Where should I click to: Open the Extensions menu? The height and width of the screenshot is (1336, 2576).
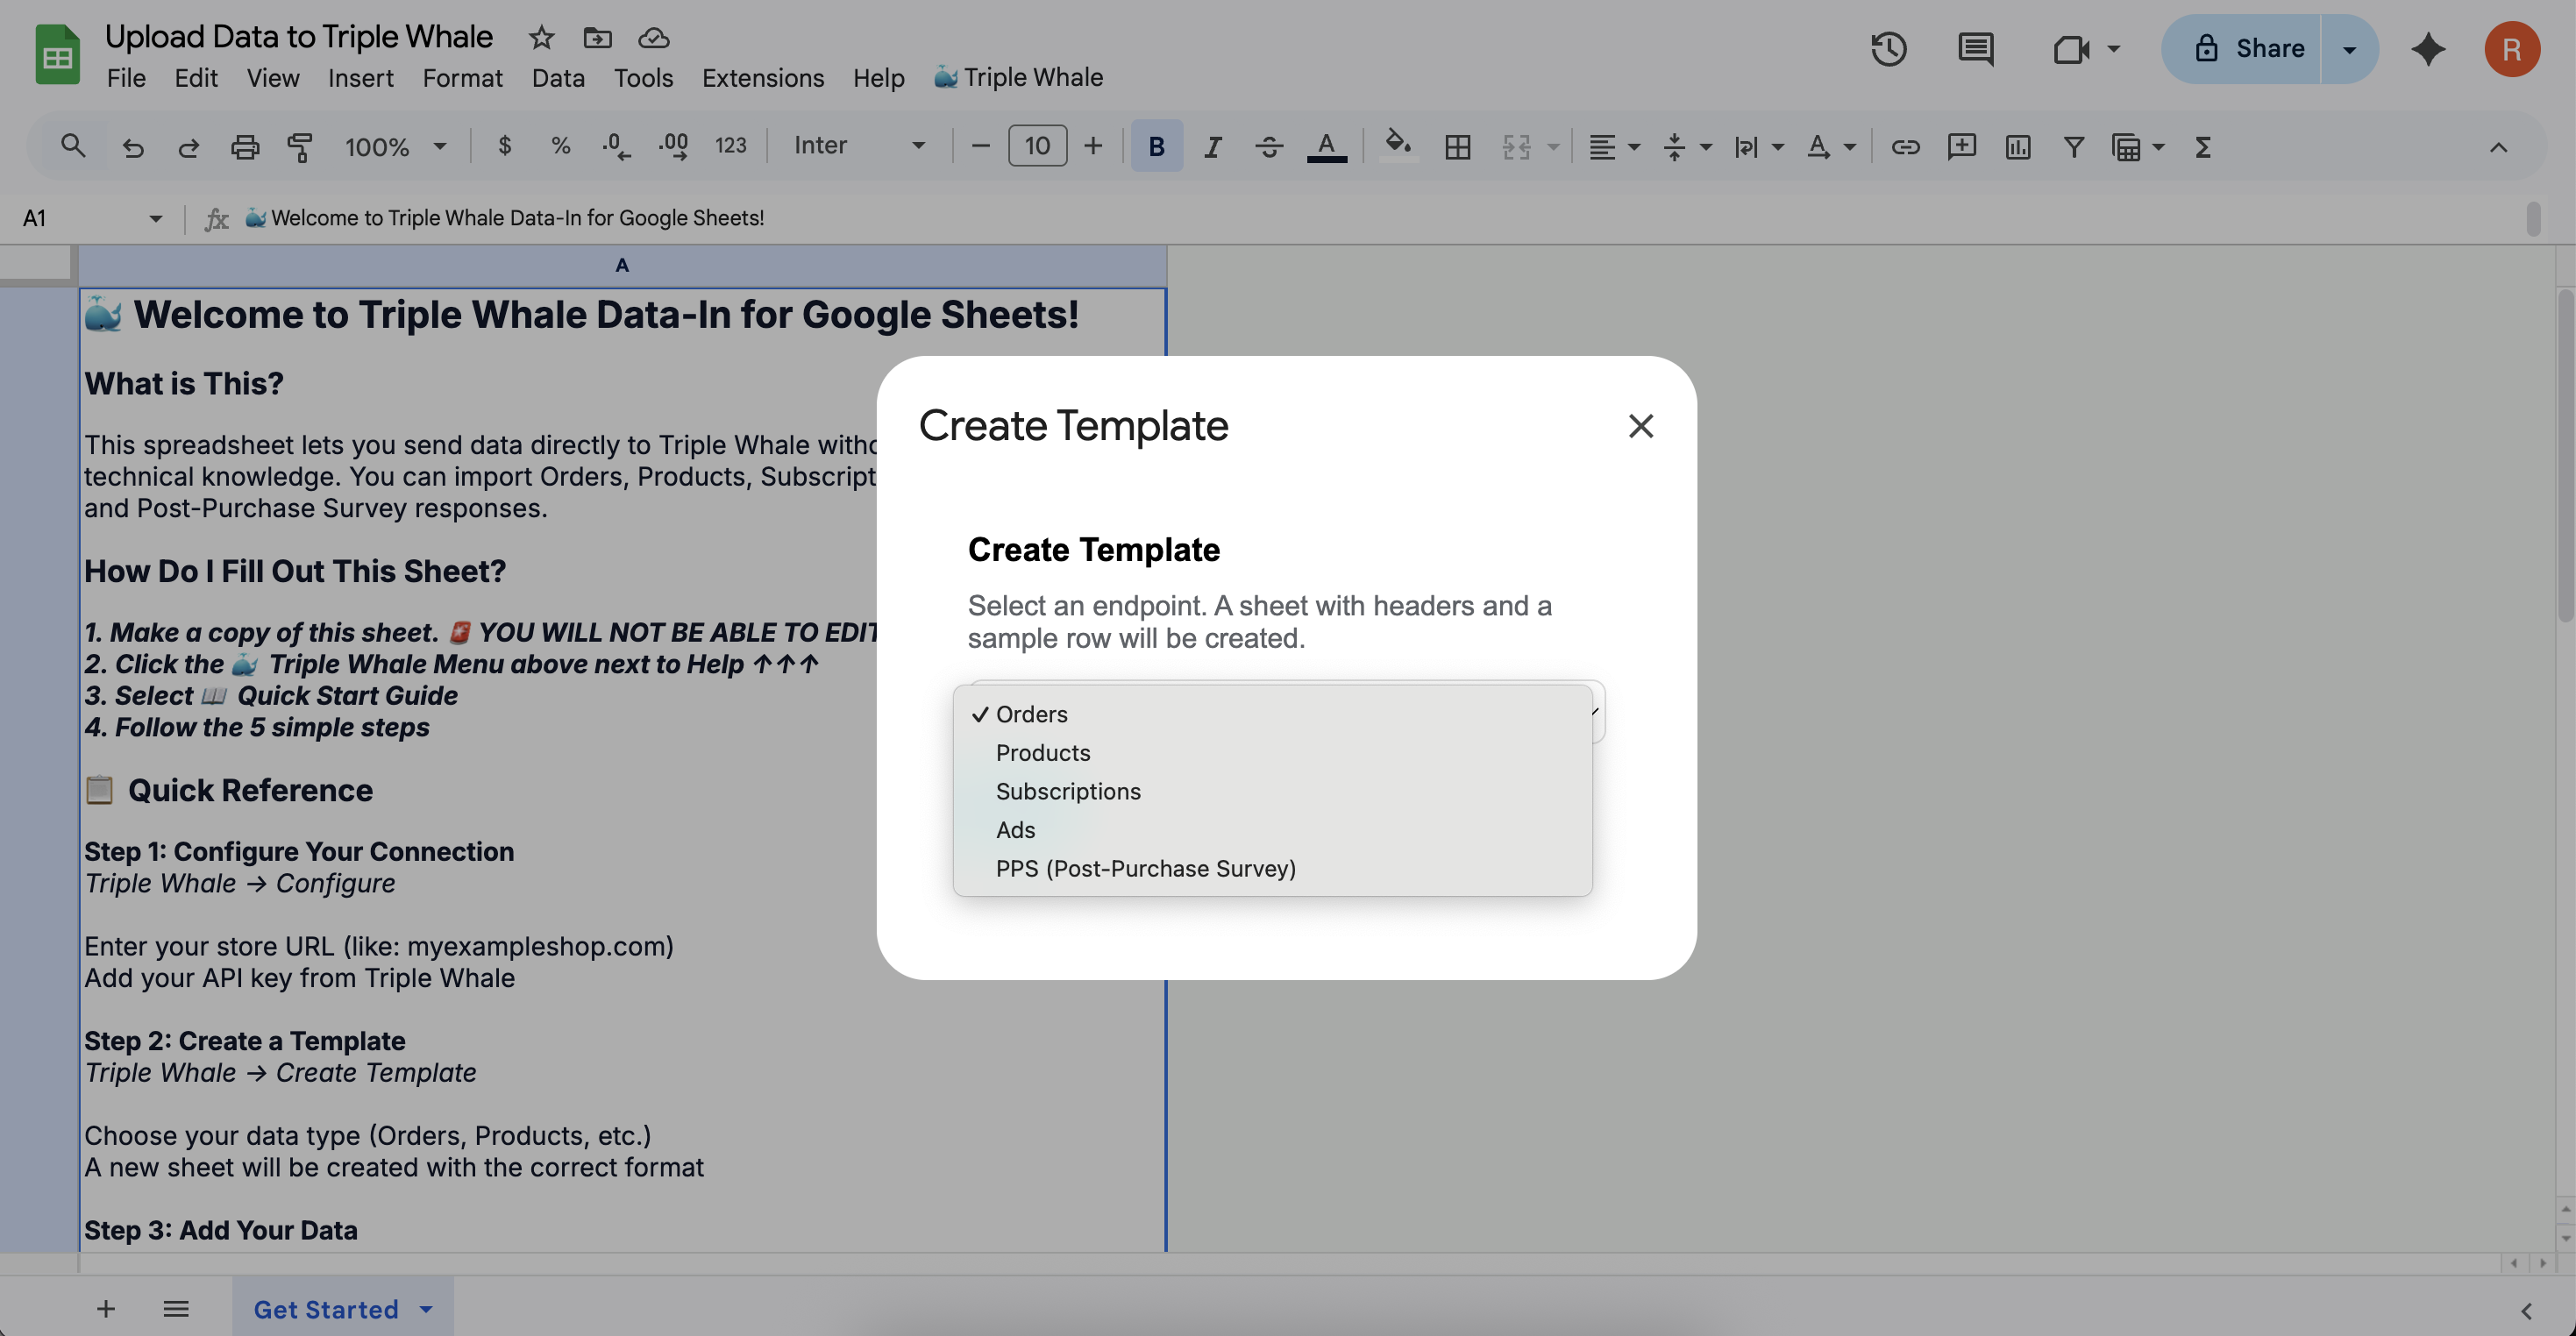(x=762, y=77)
